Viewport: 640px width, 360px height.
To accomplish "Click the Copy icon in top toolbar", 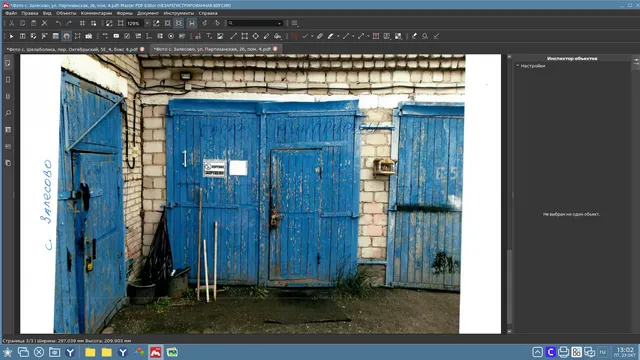I will coord(22,23).
